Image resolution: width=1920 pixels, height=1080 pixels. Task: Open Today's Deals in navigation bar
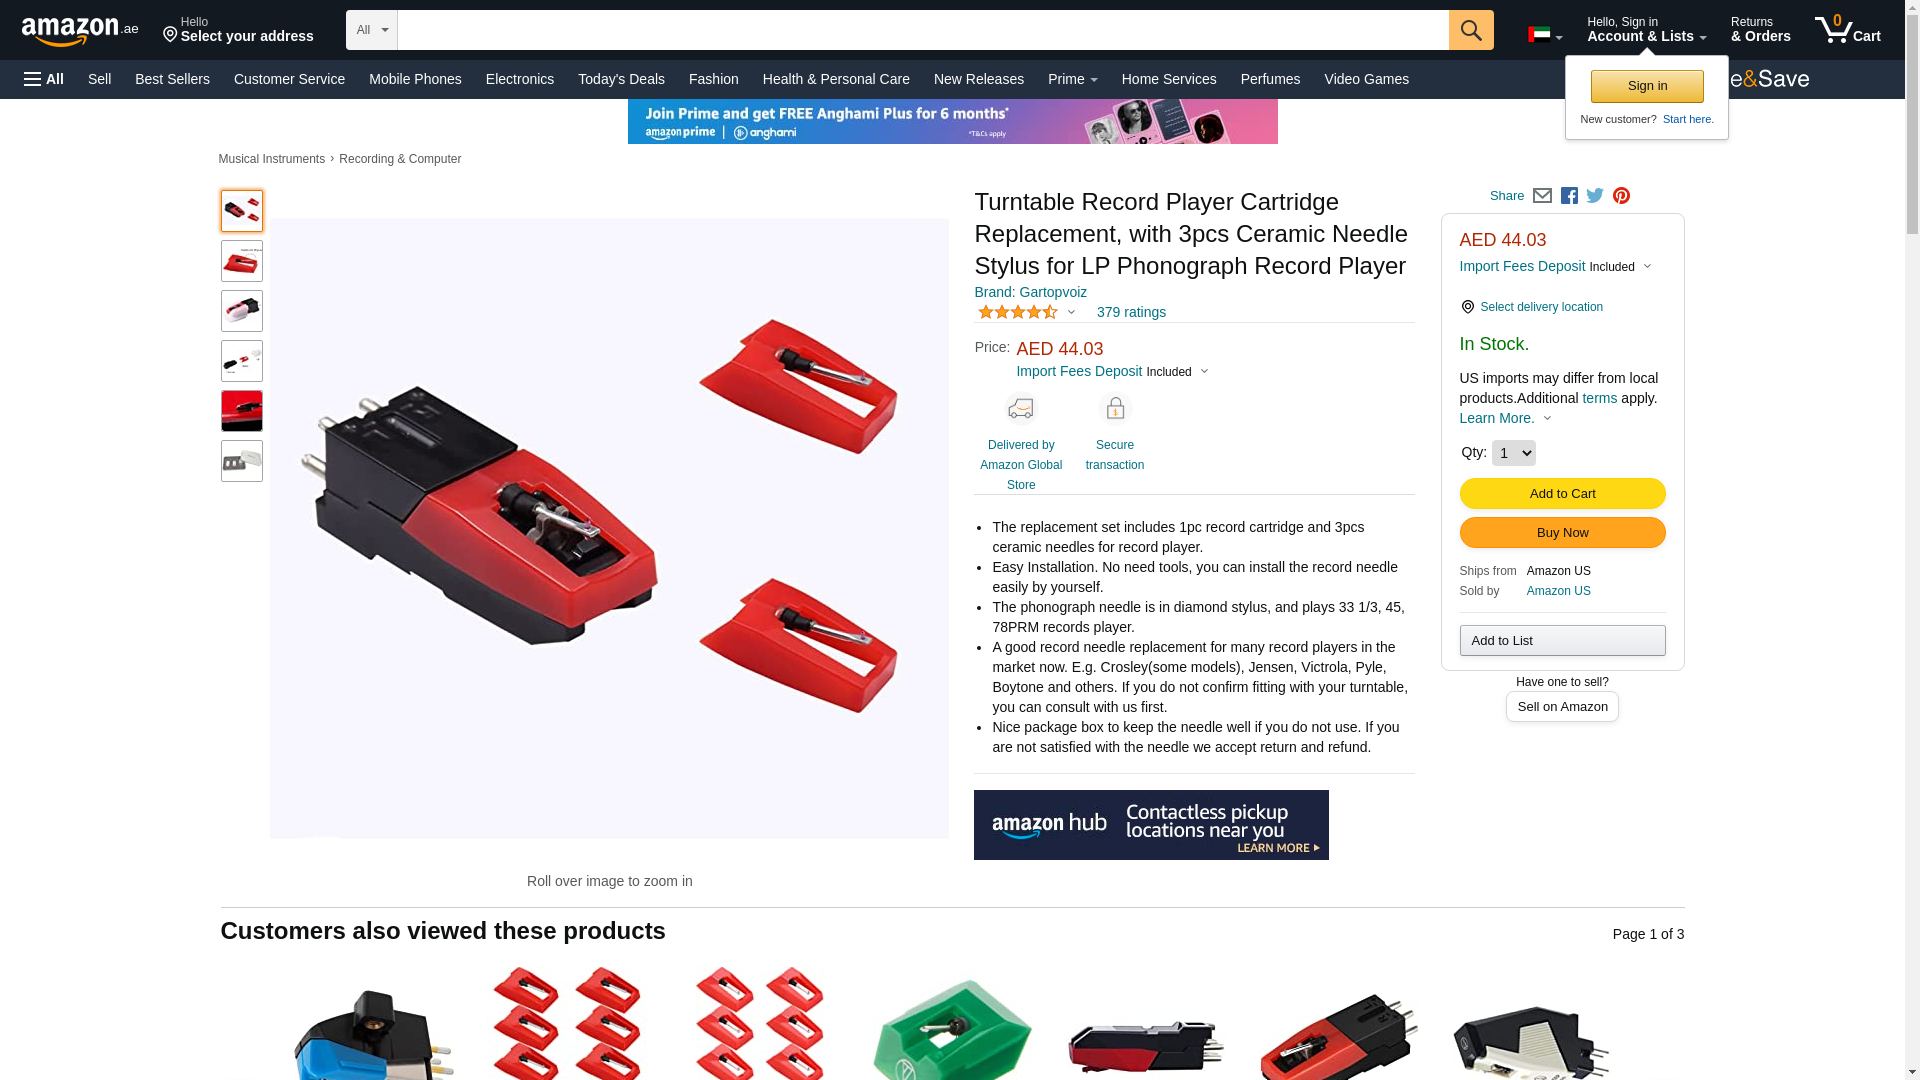tap(621, 79)
